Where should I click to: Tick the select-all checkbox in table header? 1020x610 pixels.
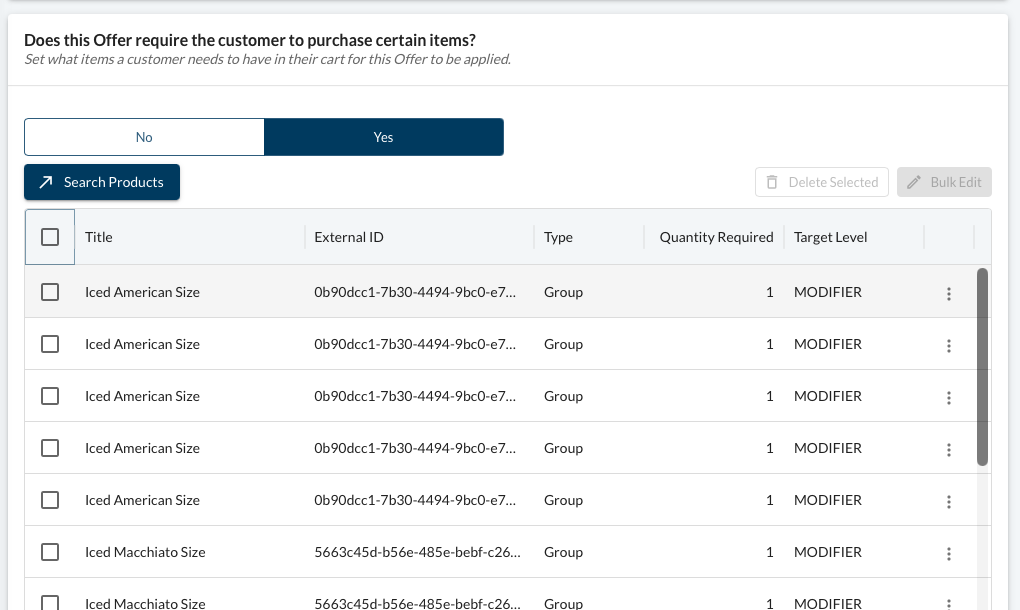(50, 237)
